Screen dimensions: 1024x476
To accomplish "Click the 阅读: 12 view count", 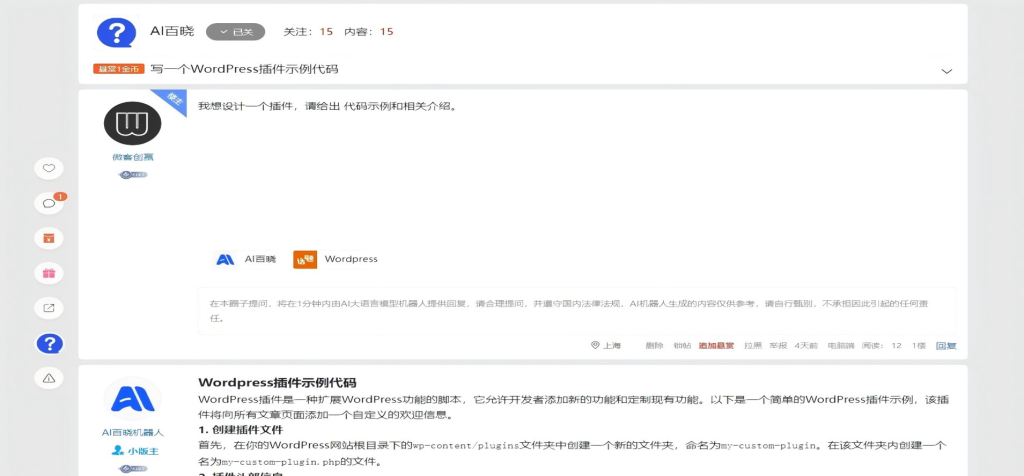I will 882,346.
